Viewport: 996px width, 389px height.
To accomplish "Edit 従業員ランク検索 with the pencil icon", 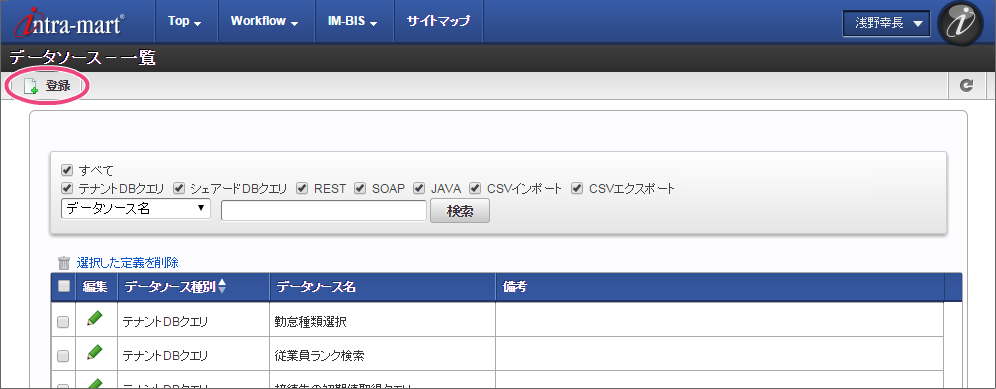I will (95, 353).
